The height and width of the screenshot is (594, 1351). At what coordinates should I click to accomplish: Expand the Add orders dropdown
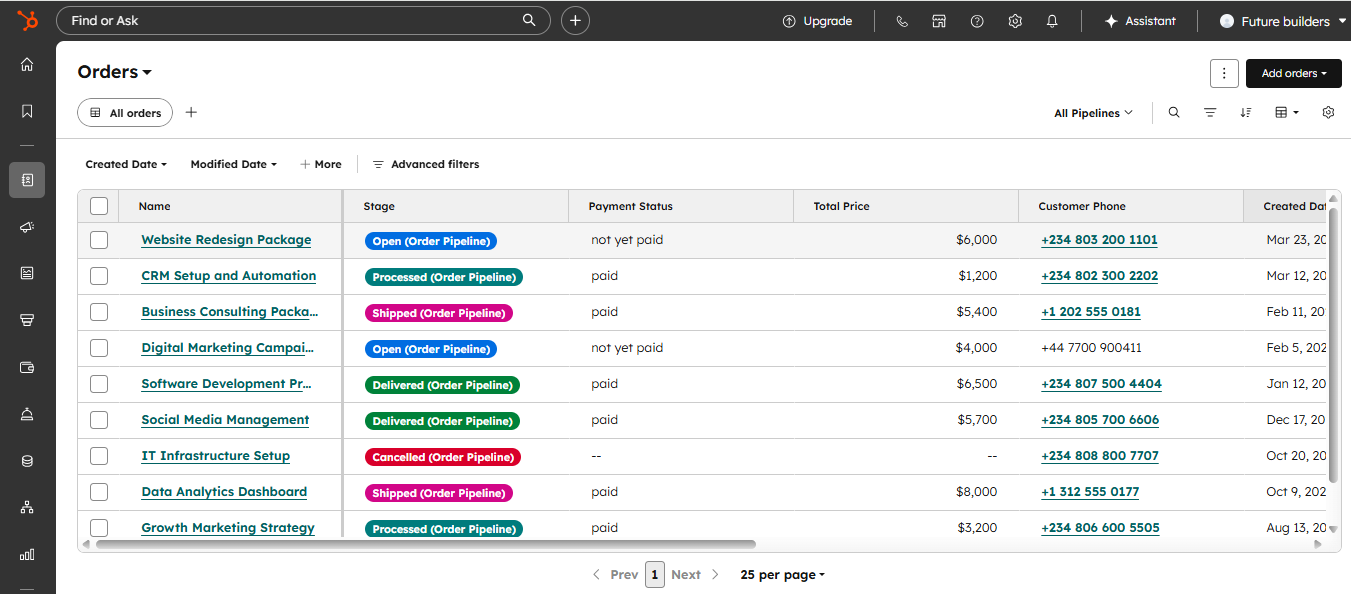(1294, 73)
